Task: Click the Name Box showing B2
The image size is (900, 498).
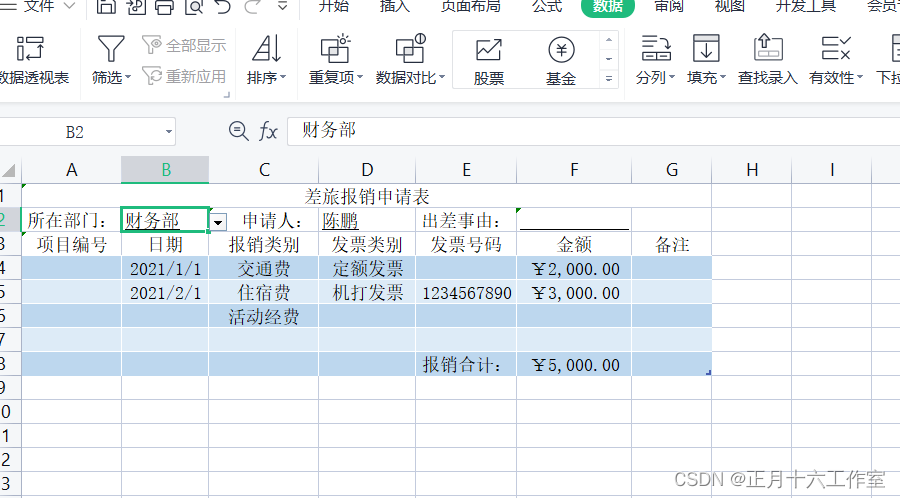Action: pos(75,132)
